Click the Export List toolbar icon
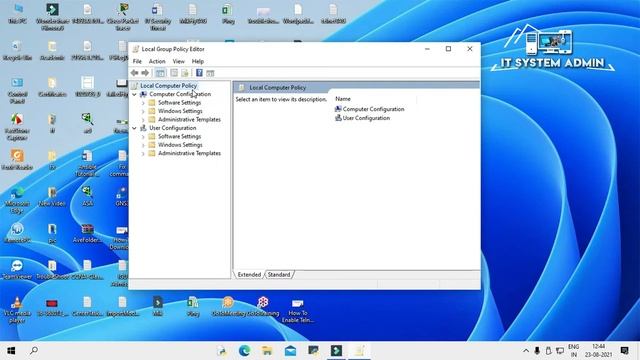The width and height of the screenshot is (640, 360). [x=185, y=73]
